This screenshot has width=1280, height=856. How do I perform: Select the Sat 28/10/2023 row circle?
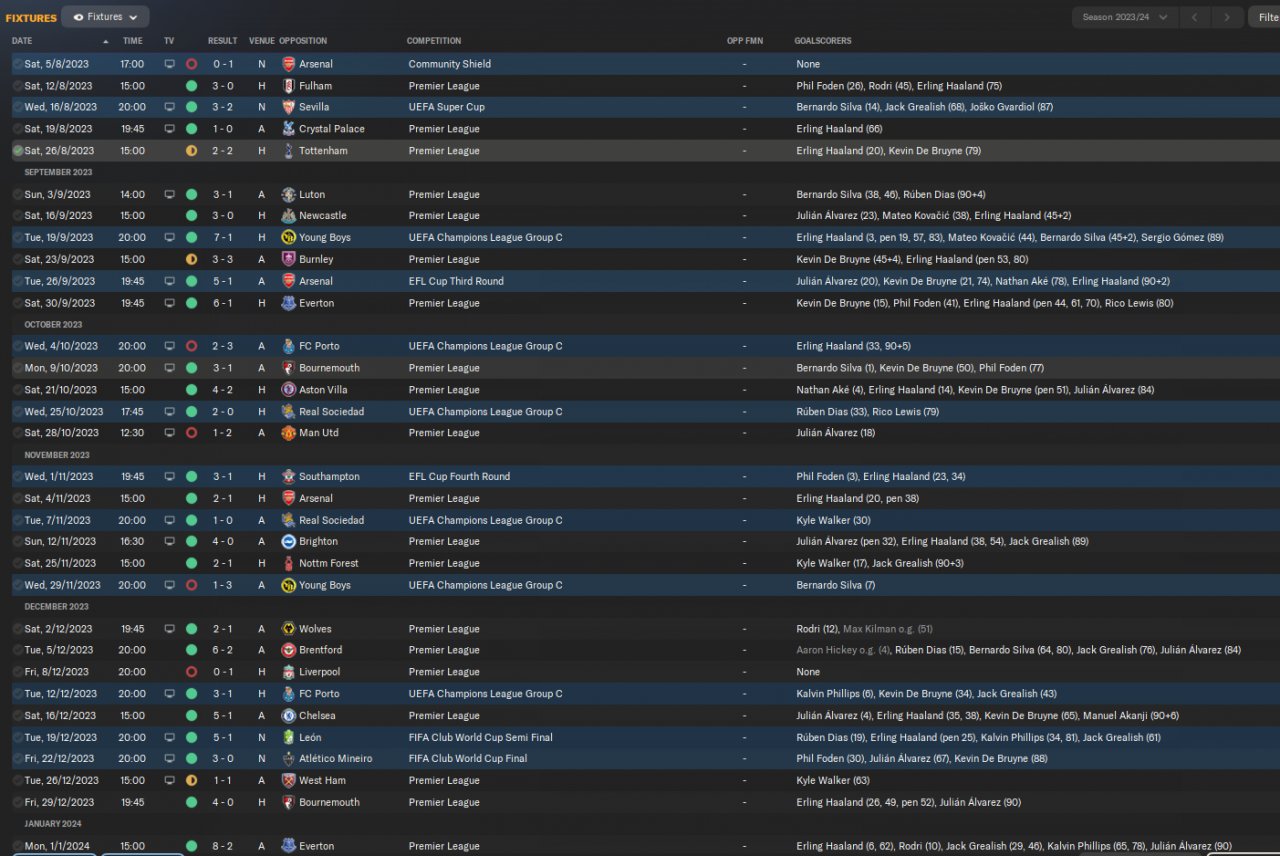tap(18, 433)
